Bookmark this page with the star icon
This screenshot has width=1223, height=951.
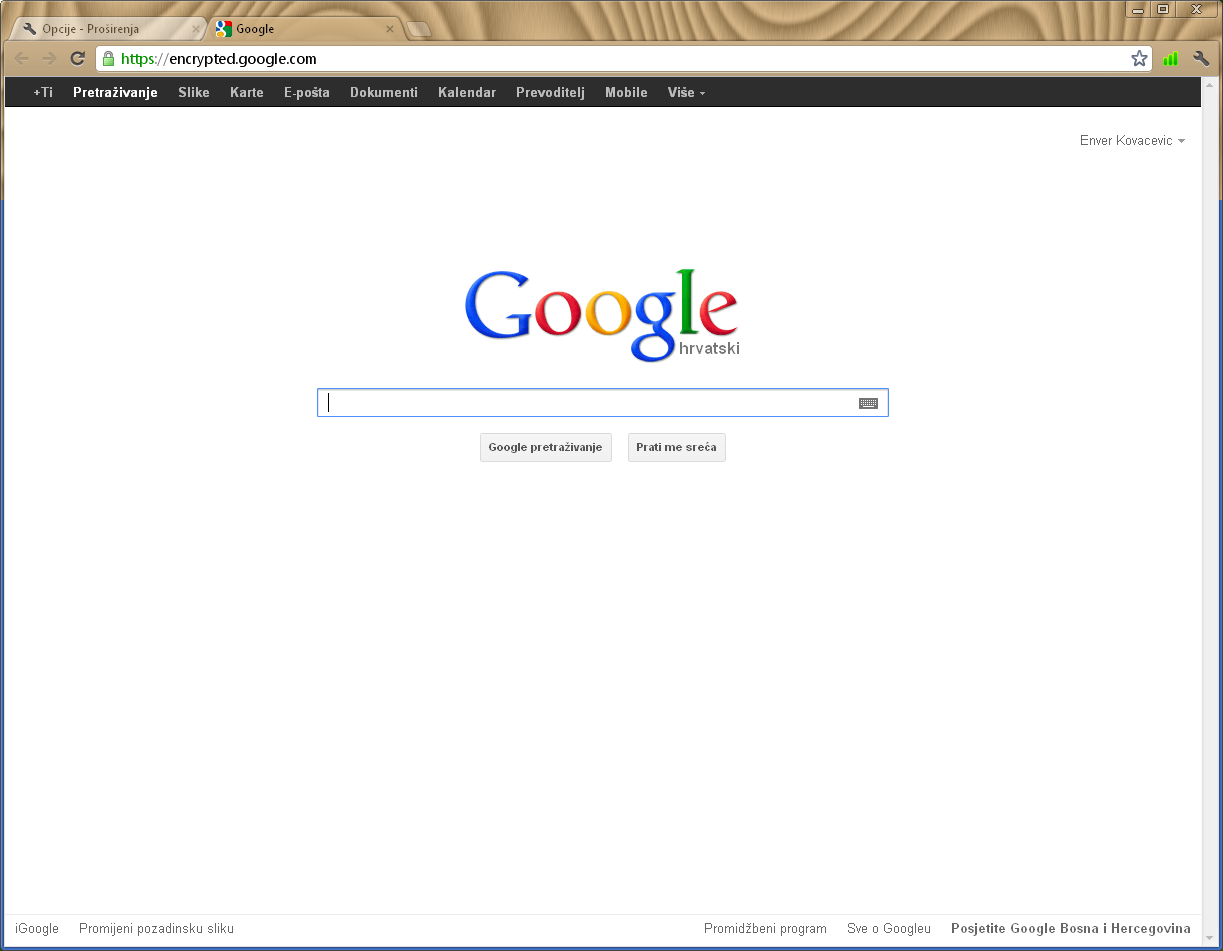pyautogui.click(x=1139, y=59)
